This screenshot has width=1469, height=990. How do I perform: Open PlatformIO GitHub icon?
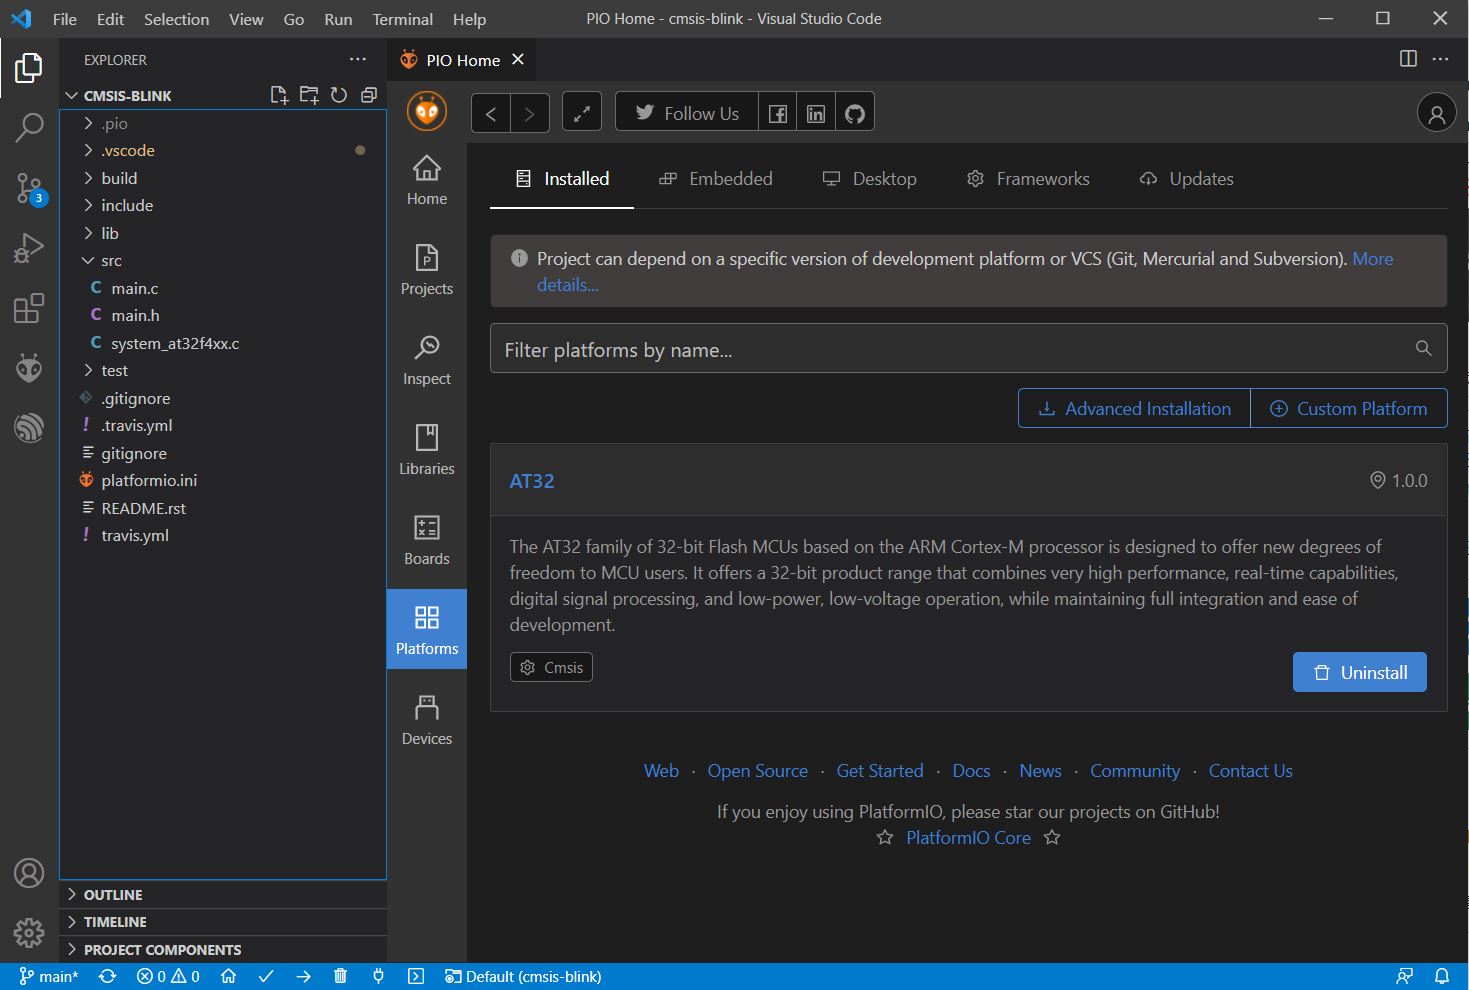855,113
